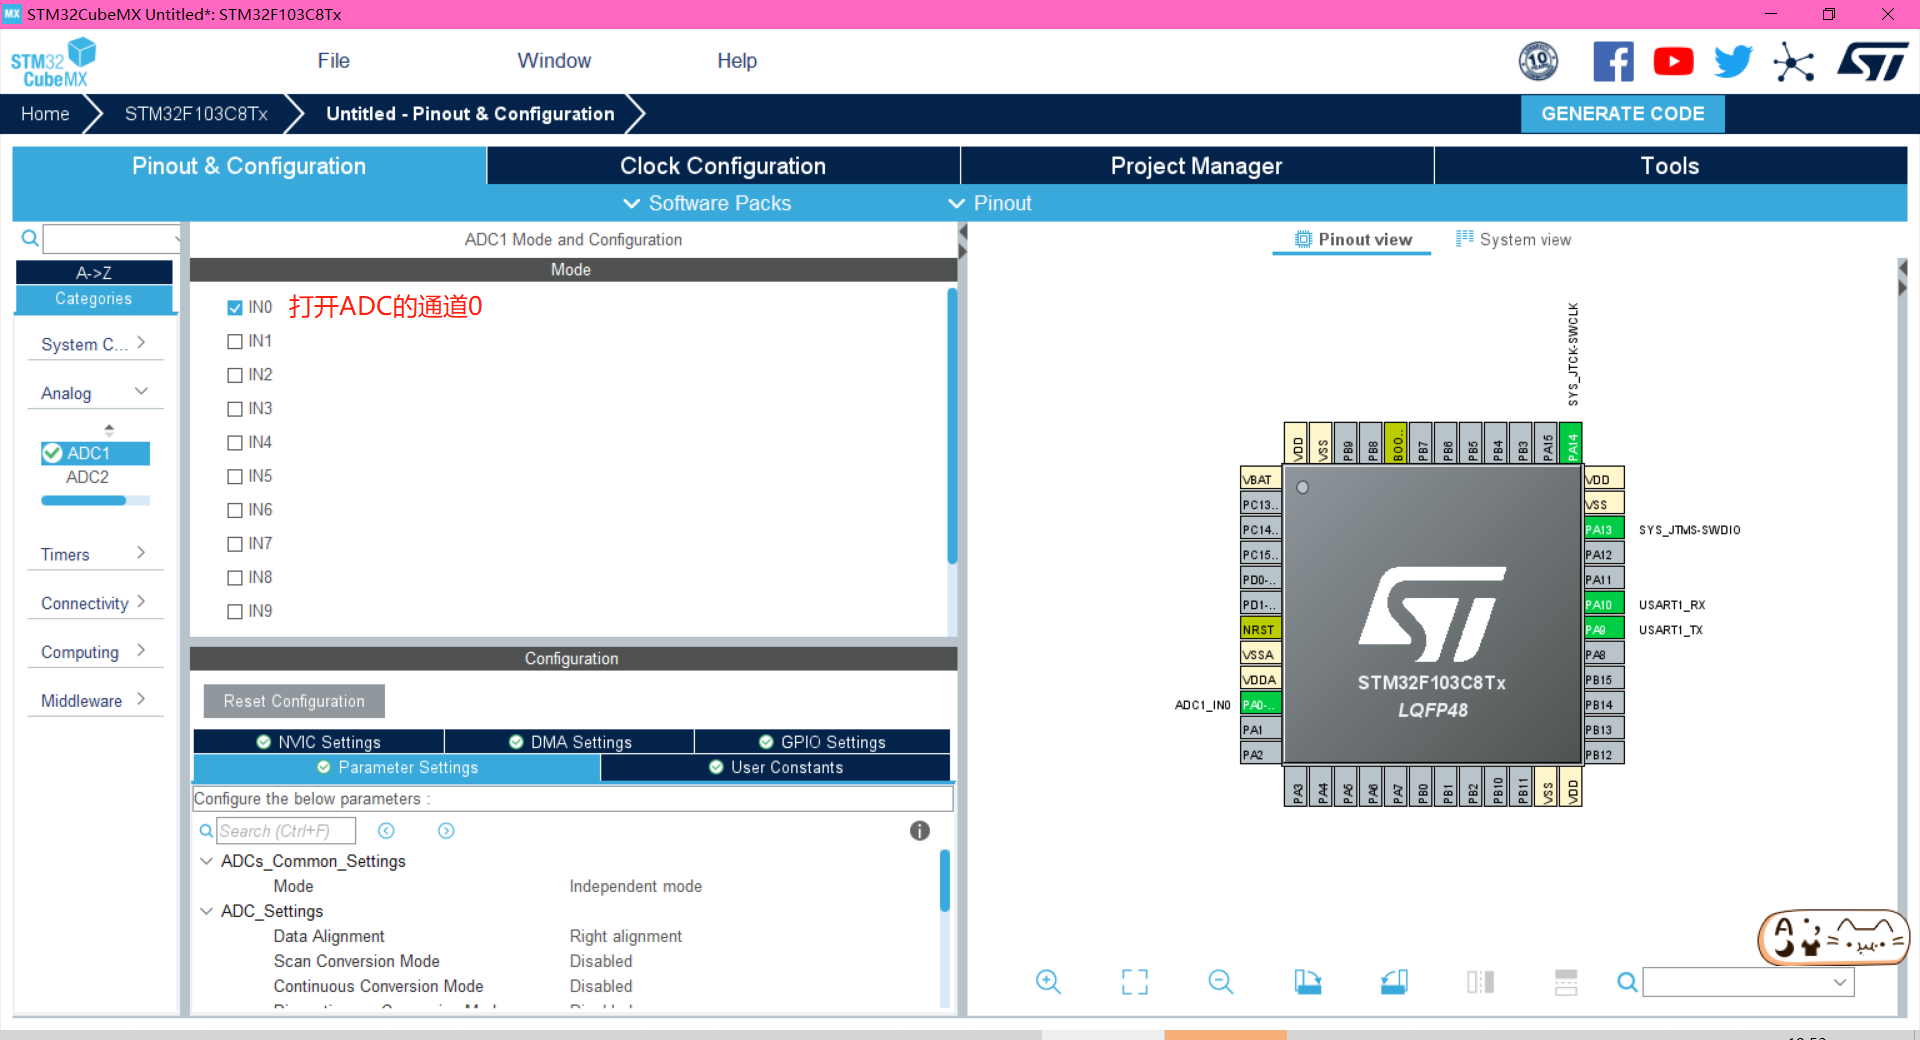Click the parameter info icon
Image resolution: width=1920 pixels, height=1040 pixels.
[x=920, y=831]
